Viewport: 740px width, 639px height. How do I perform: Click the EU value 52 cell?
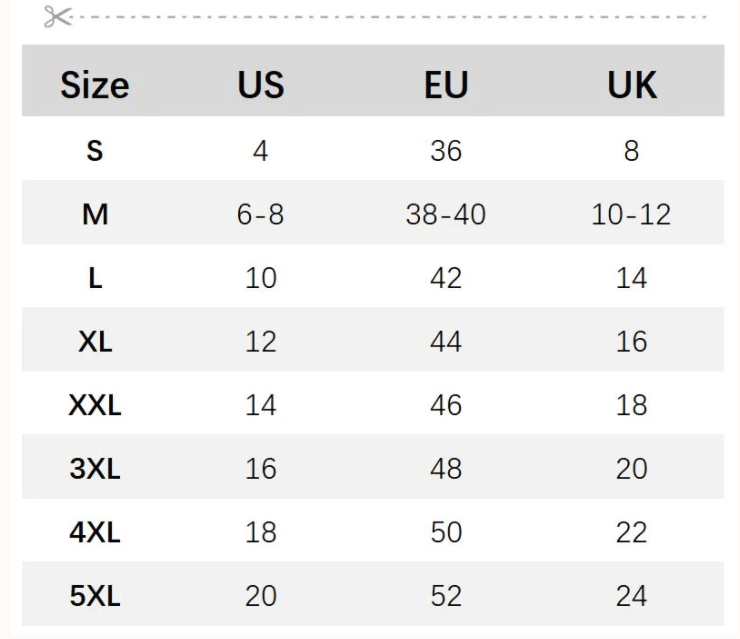click(x=446, y=597)
